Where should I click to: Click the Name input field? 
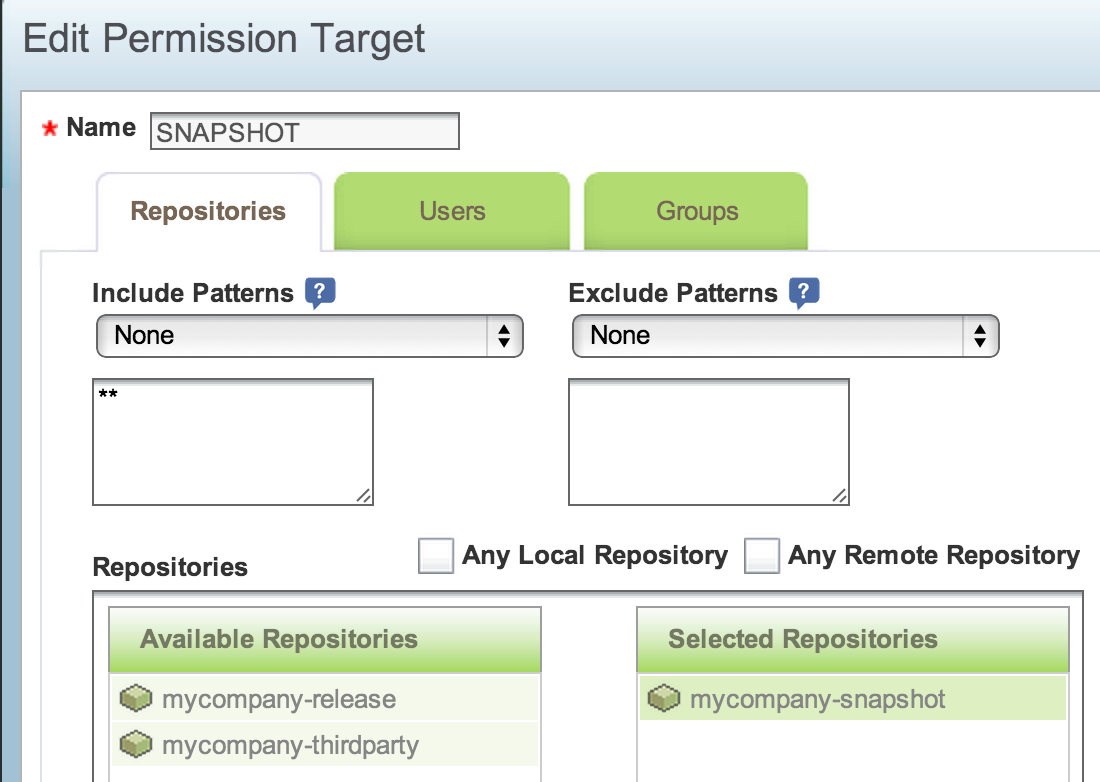tap(304, 132)
